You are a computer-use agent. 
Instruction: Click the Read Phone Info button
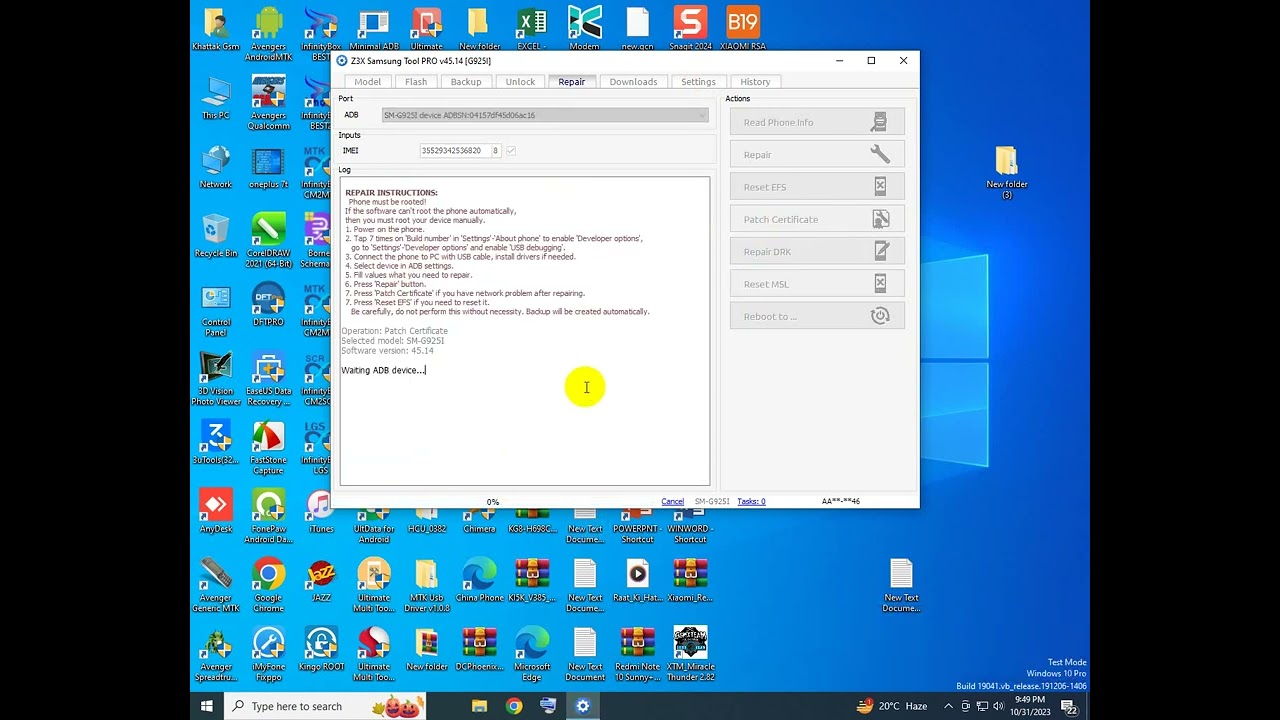click(x=817, y=122)
